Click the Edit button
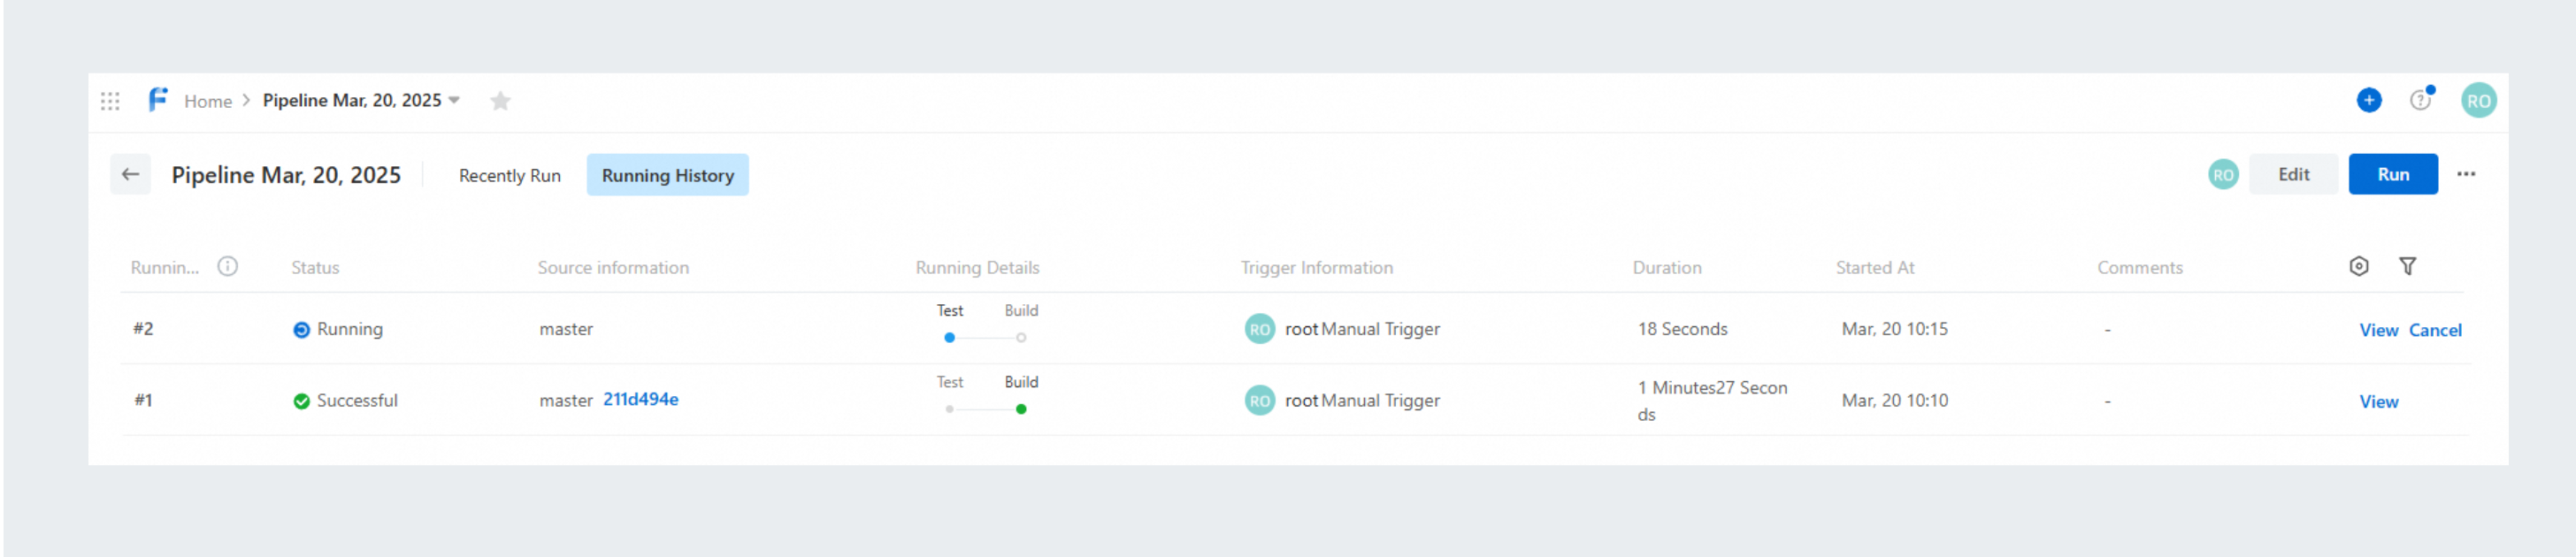The width and height of the screenshot is (2576, 557). coord(2292,174)
